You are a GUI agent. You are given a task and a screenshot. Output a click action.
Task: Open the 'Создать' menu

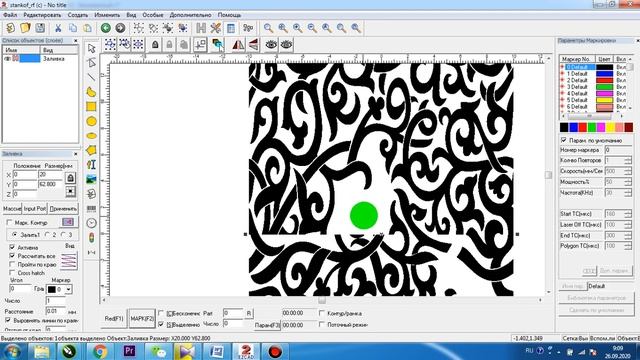pyautogui.click(x=78, y=15)
